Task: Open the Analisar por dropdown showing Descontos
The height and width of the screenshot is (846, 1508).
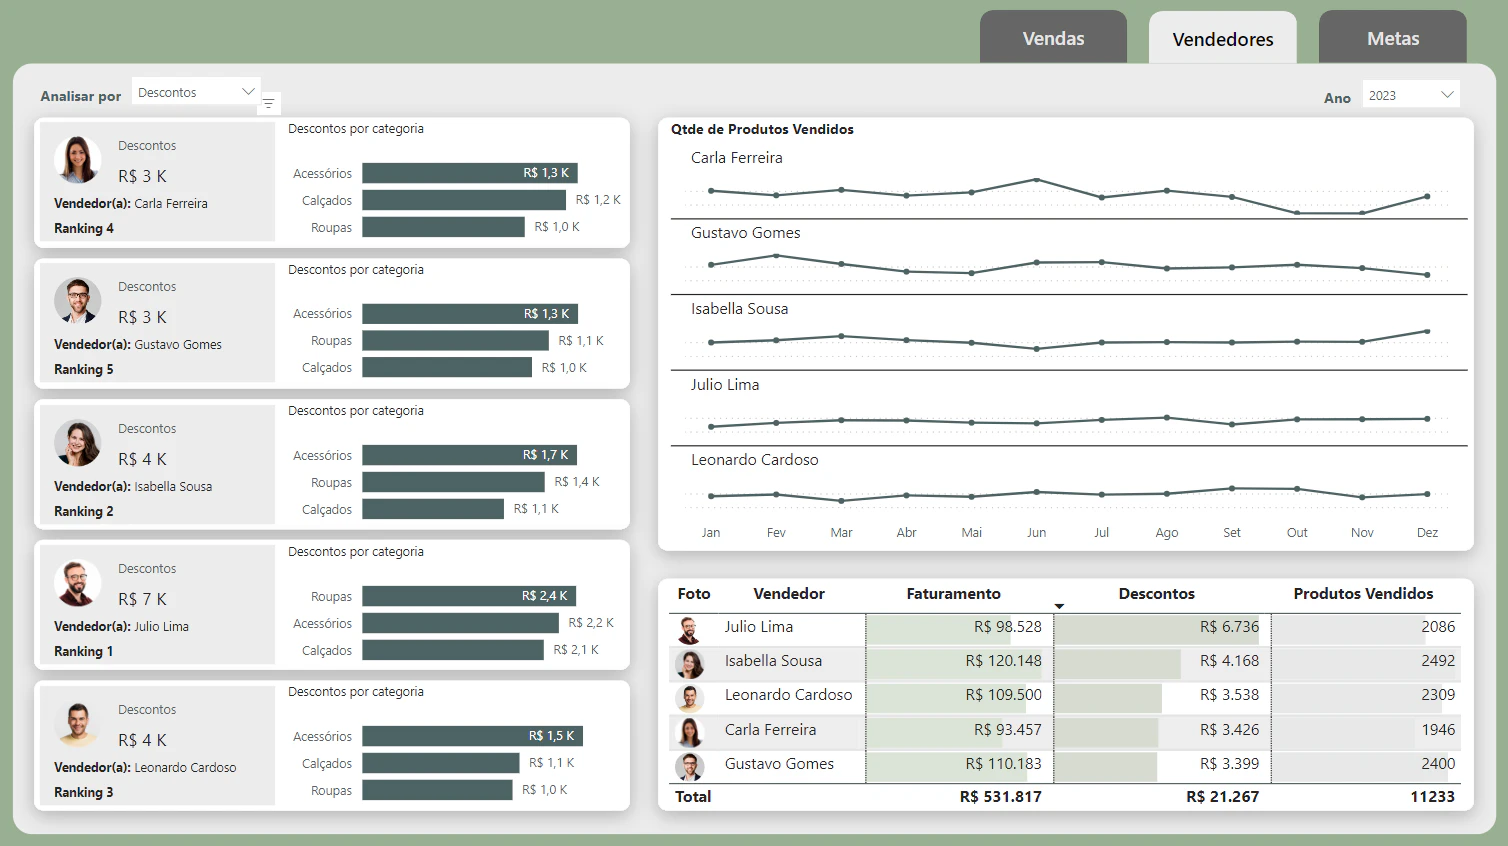Action: click(x=196, y=92)
